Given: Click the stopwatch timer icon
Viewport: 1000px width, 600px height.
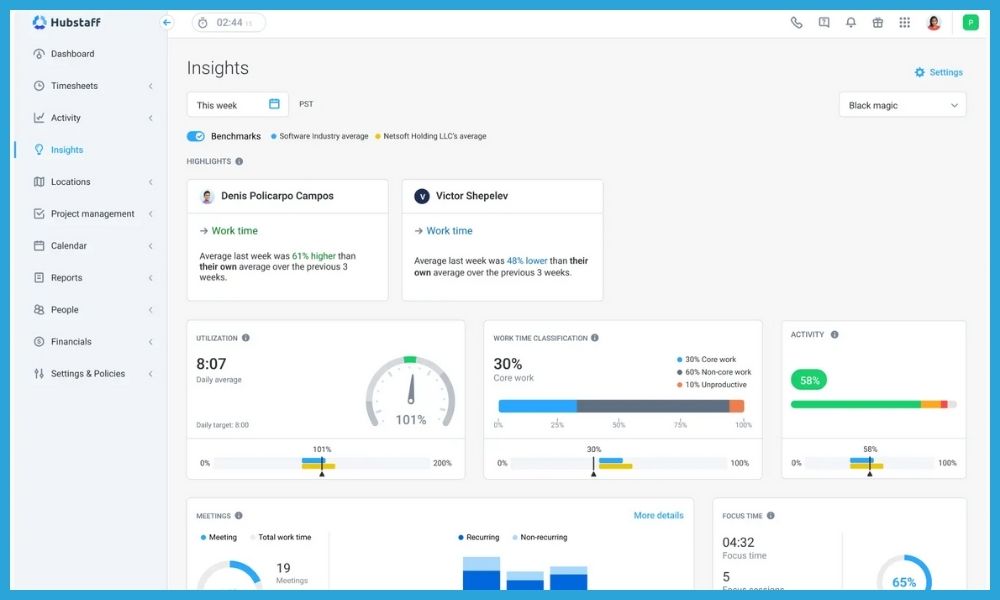Looking at the screenshot, I should pyautogui.click(x=203, y=23).
